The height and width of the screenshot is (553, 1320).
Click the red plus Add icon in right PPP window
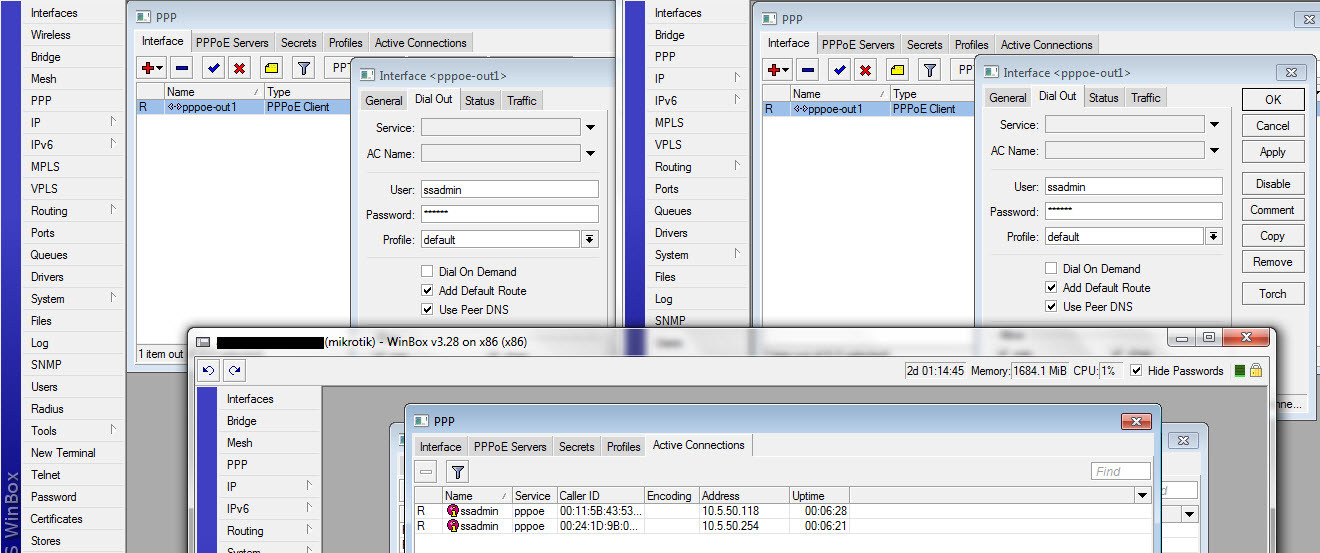(x=778, y=70)
